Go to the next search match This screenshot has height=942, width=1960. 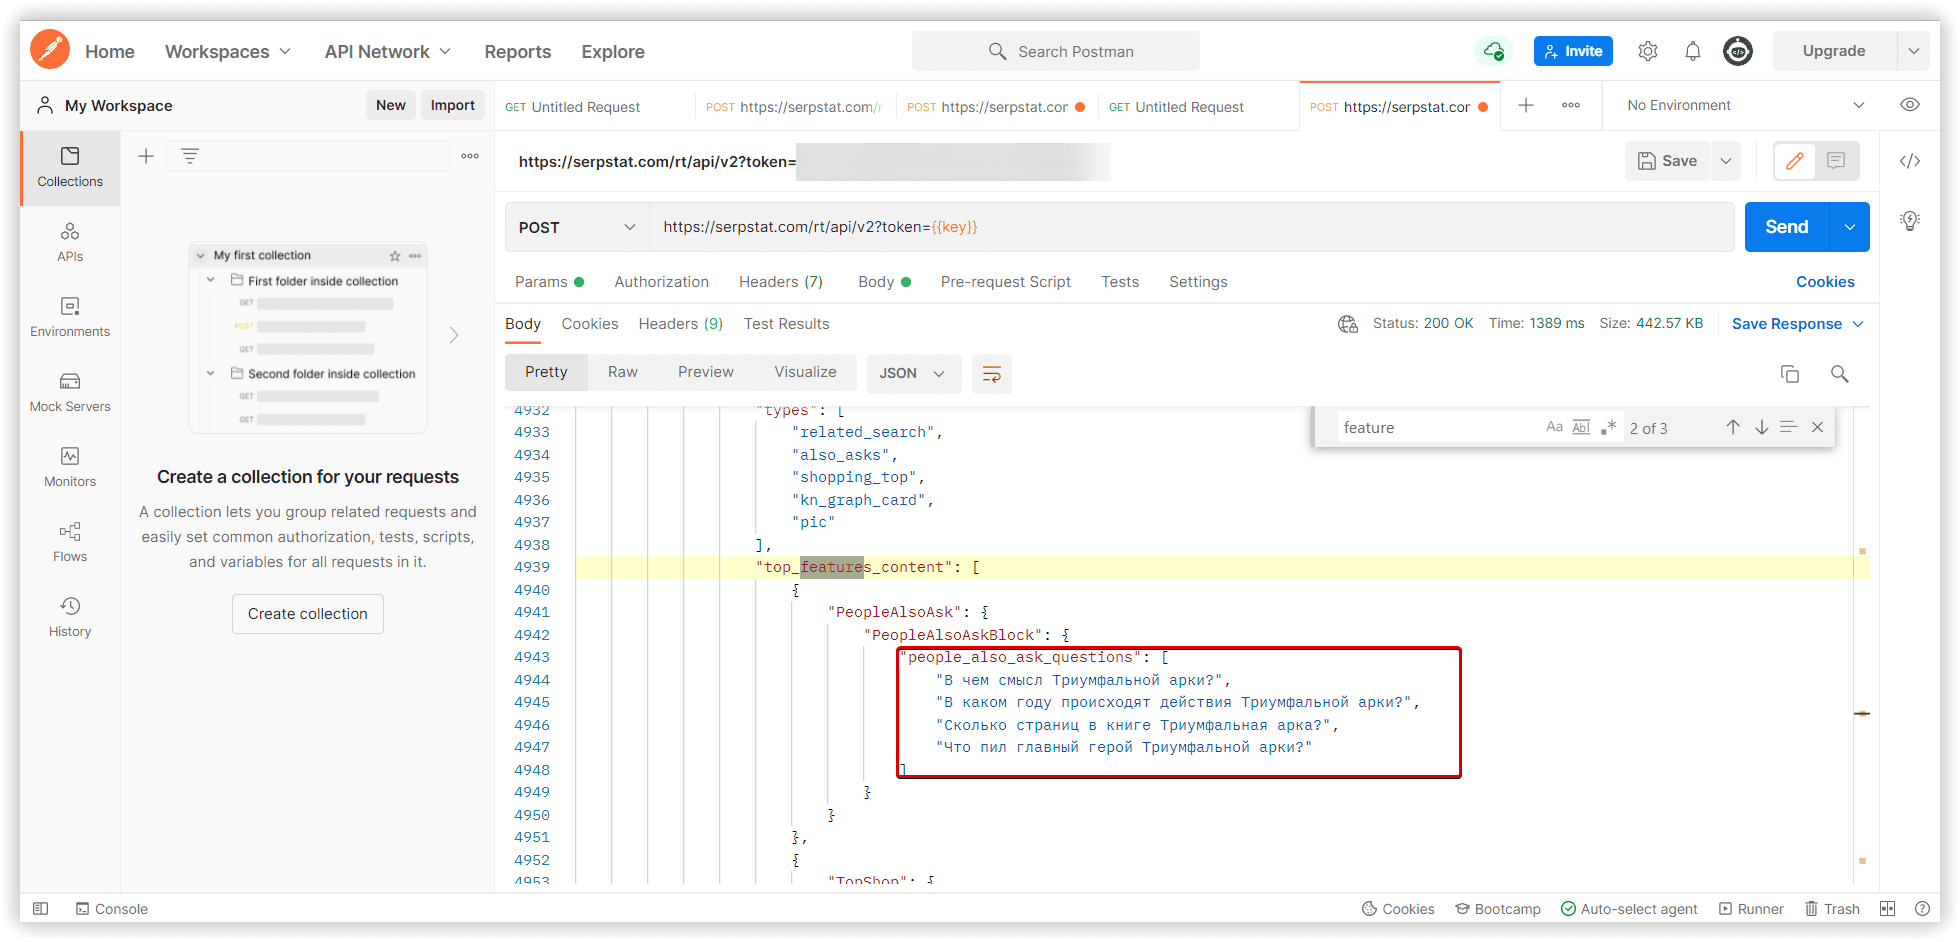tap(1761, 427)
